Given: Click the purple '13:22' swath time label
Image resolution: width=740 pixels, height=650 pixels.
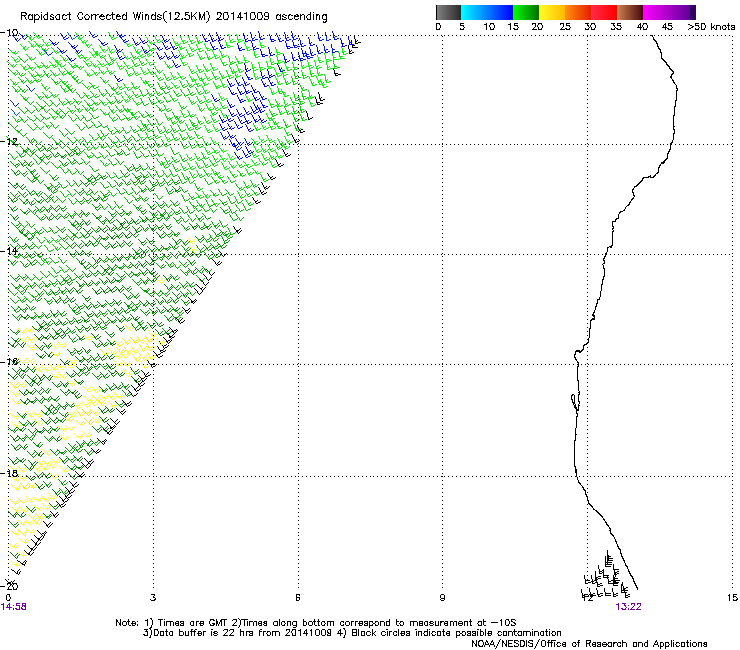Looking at the screenshot, I should click(628, 607).
